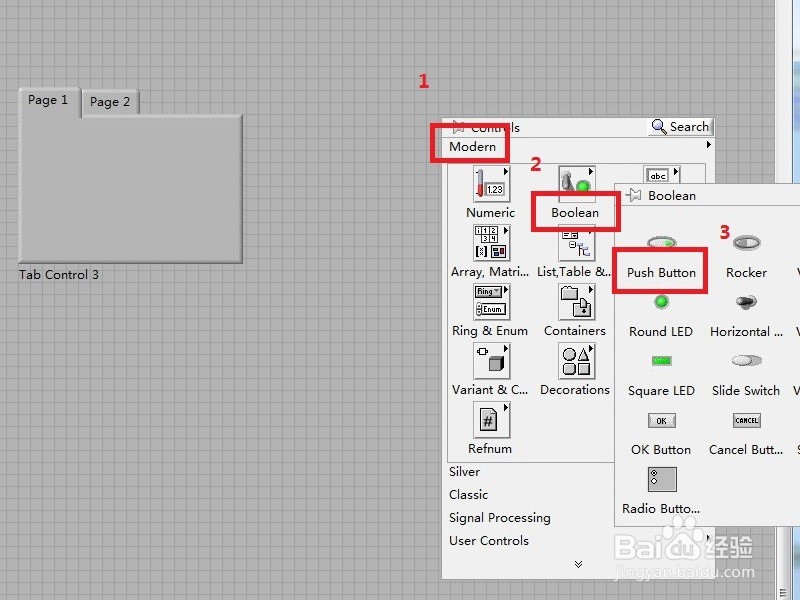The image size is (800, 600).
Task: Open the Ring & Enum palette icon
Action: point(491,302)
